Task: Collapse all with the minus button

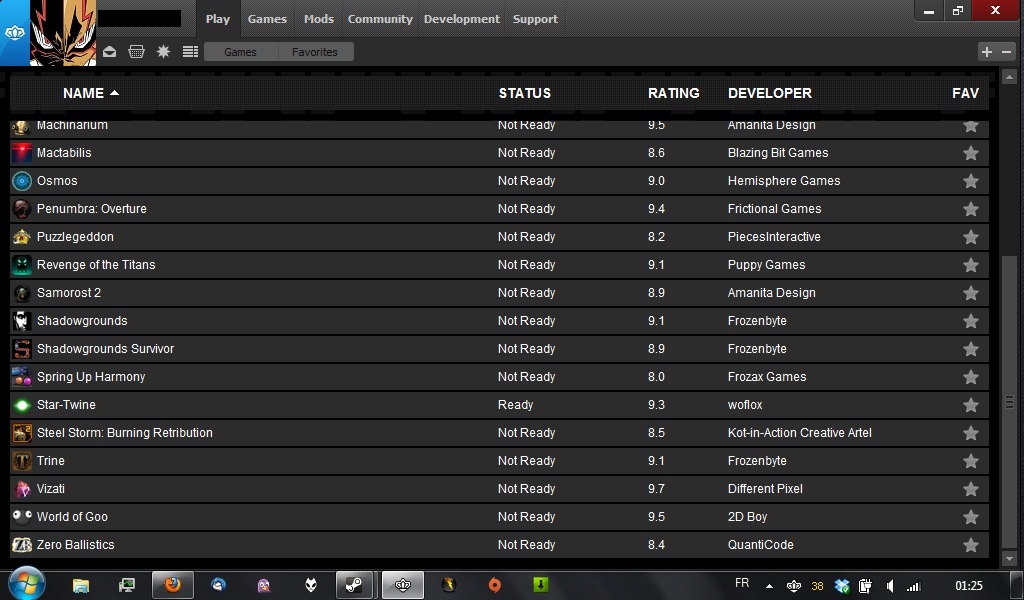Action: coord(1006,52)
